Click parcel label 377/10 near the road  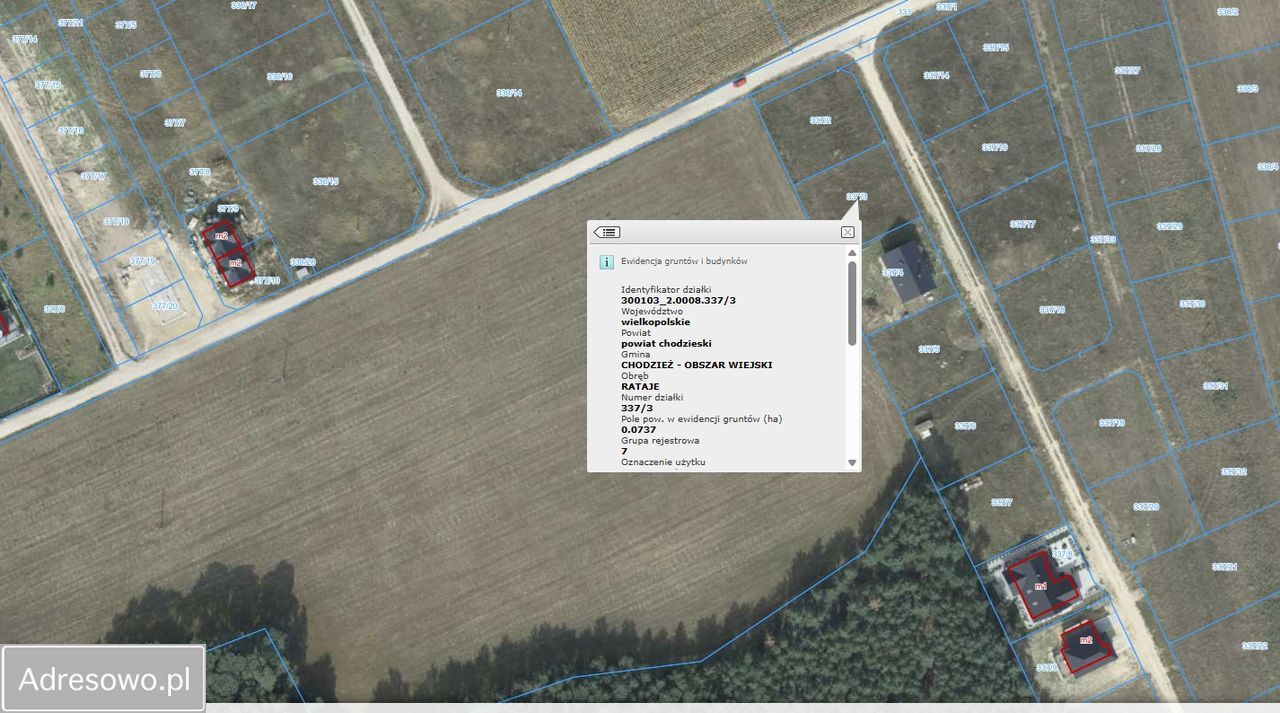click(x=267, y=281)
